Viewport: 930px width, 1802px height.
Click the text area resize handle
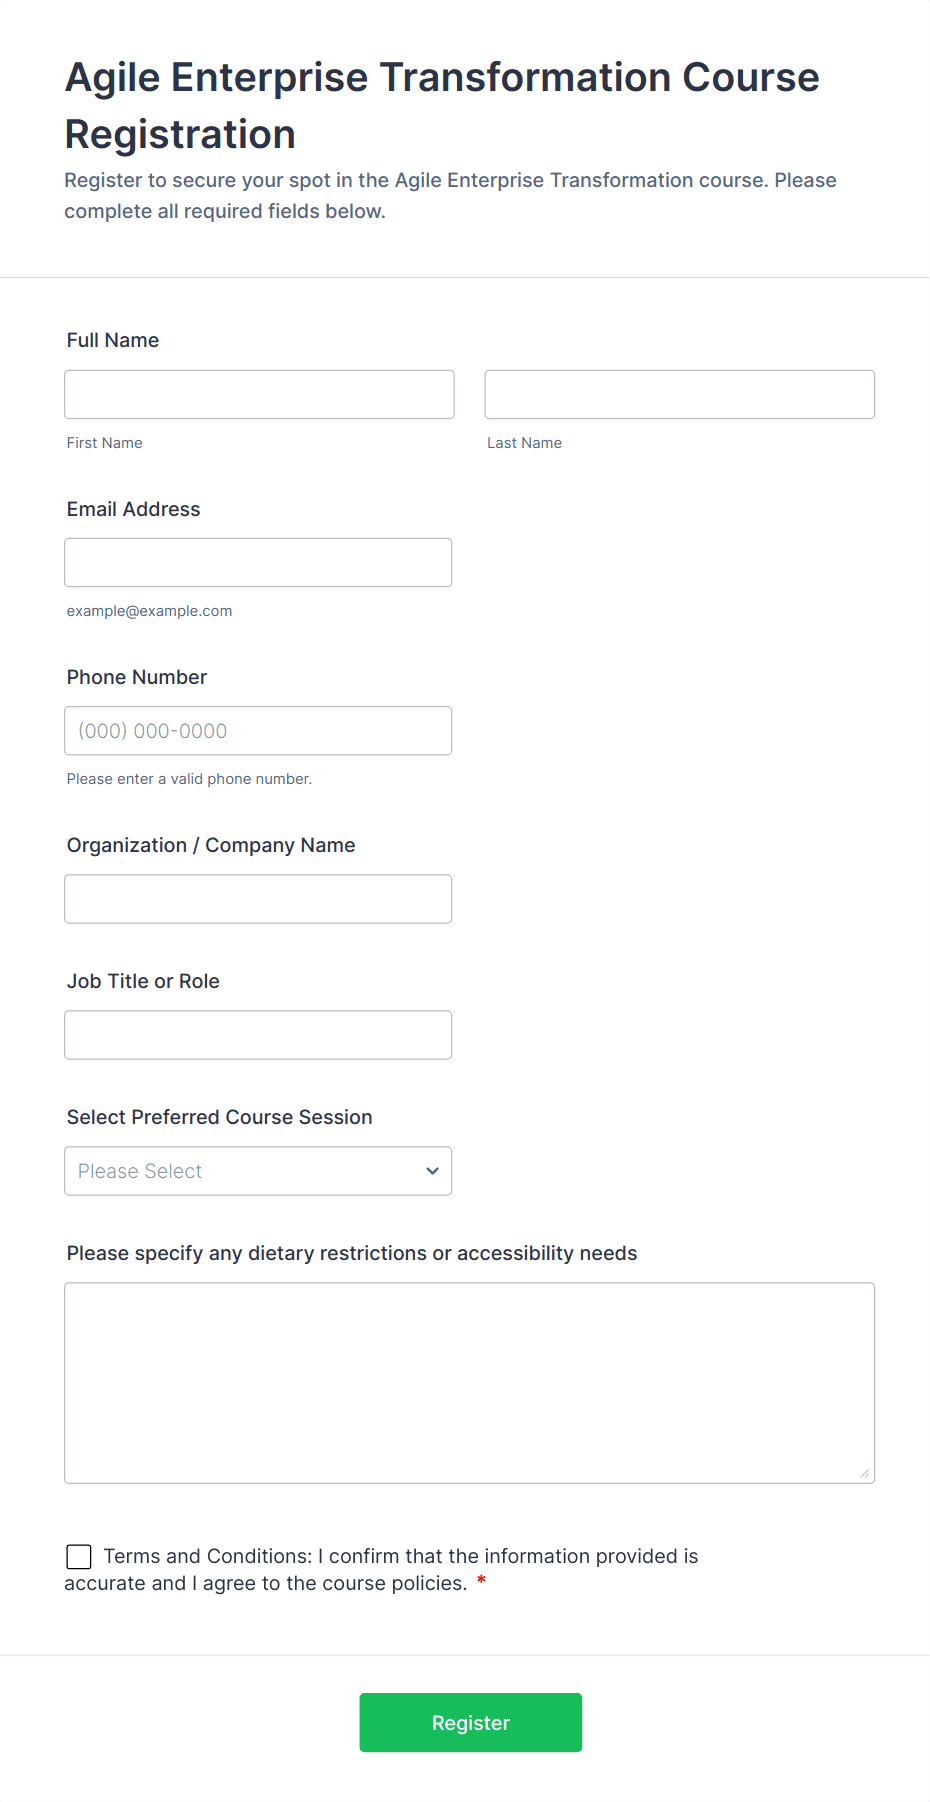point(865,1473)
